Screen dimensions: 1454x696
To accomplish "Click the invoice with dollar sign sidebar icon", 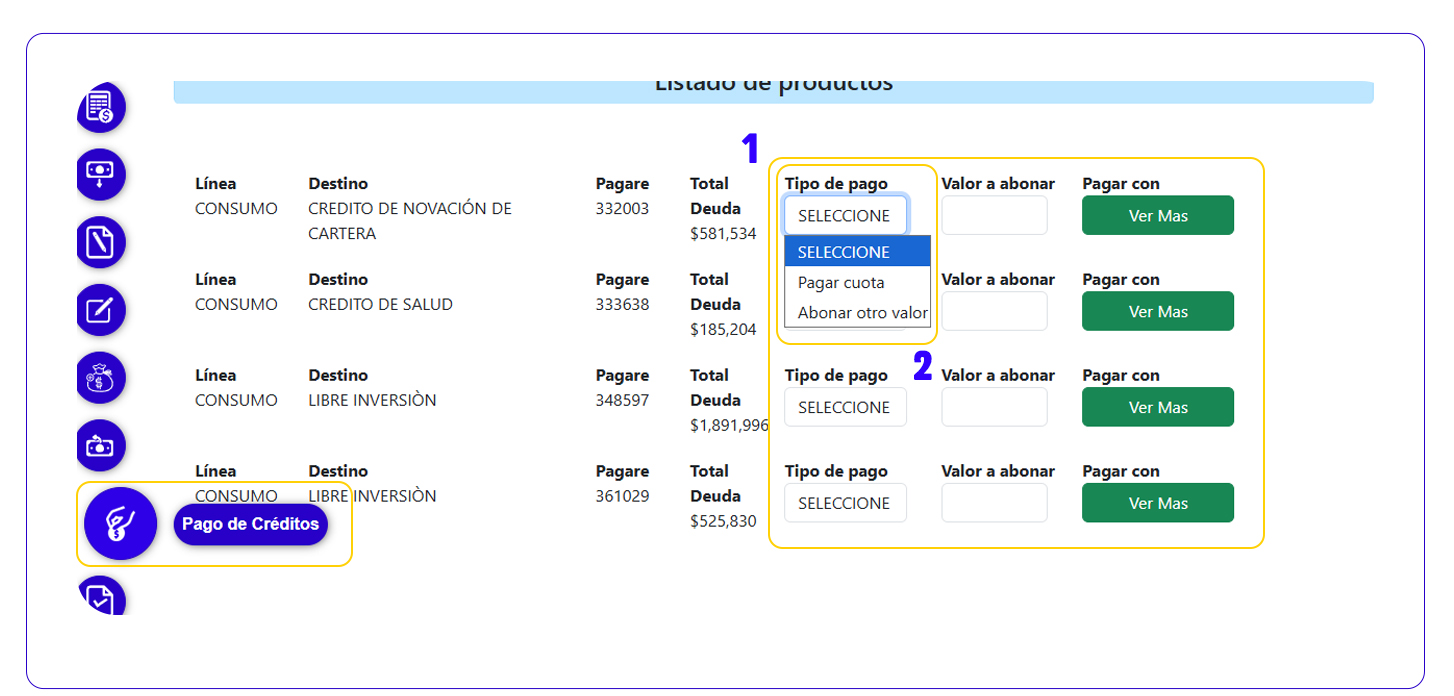I will tap(101, 107).
